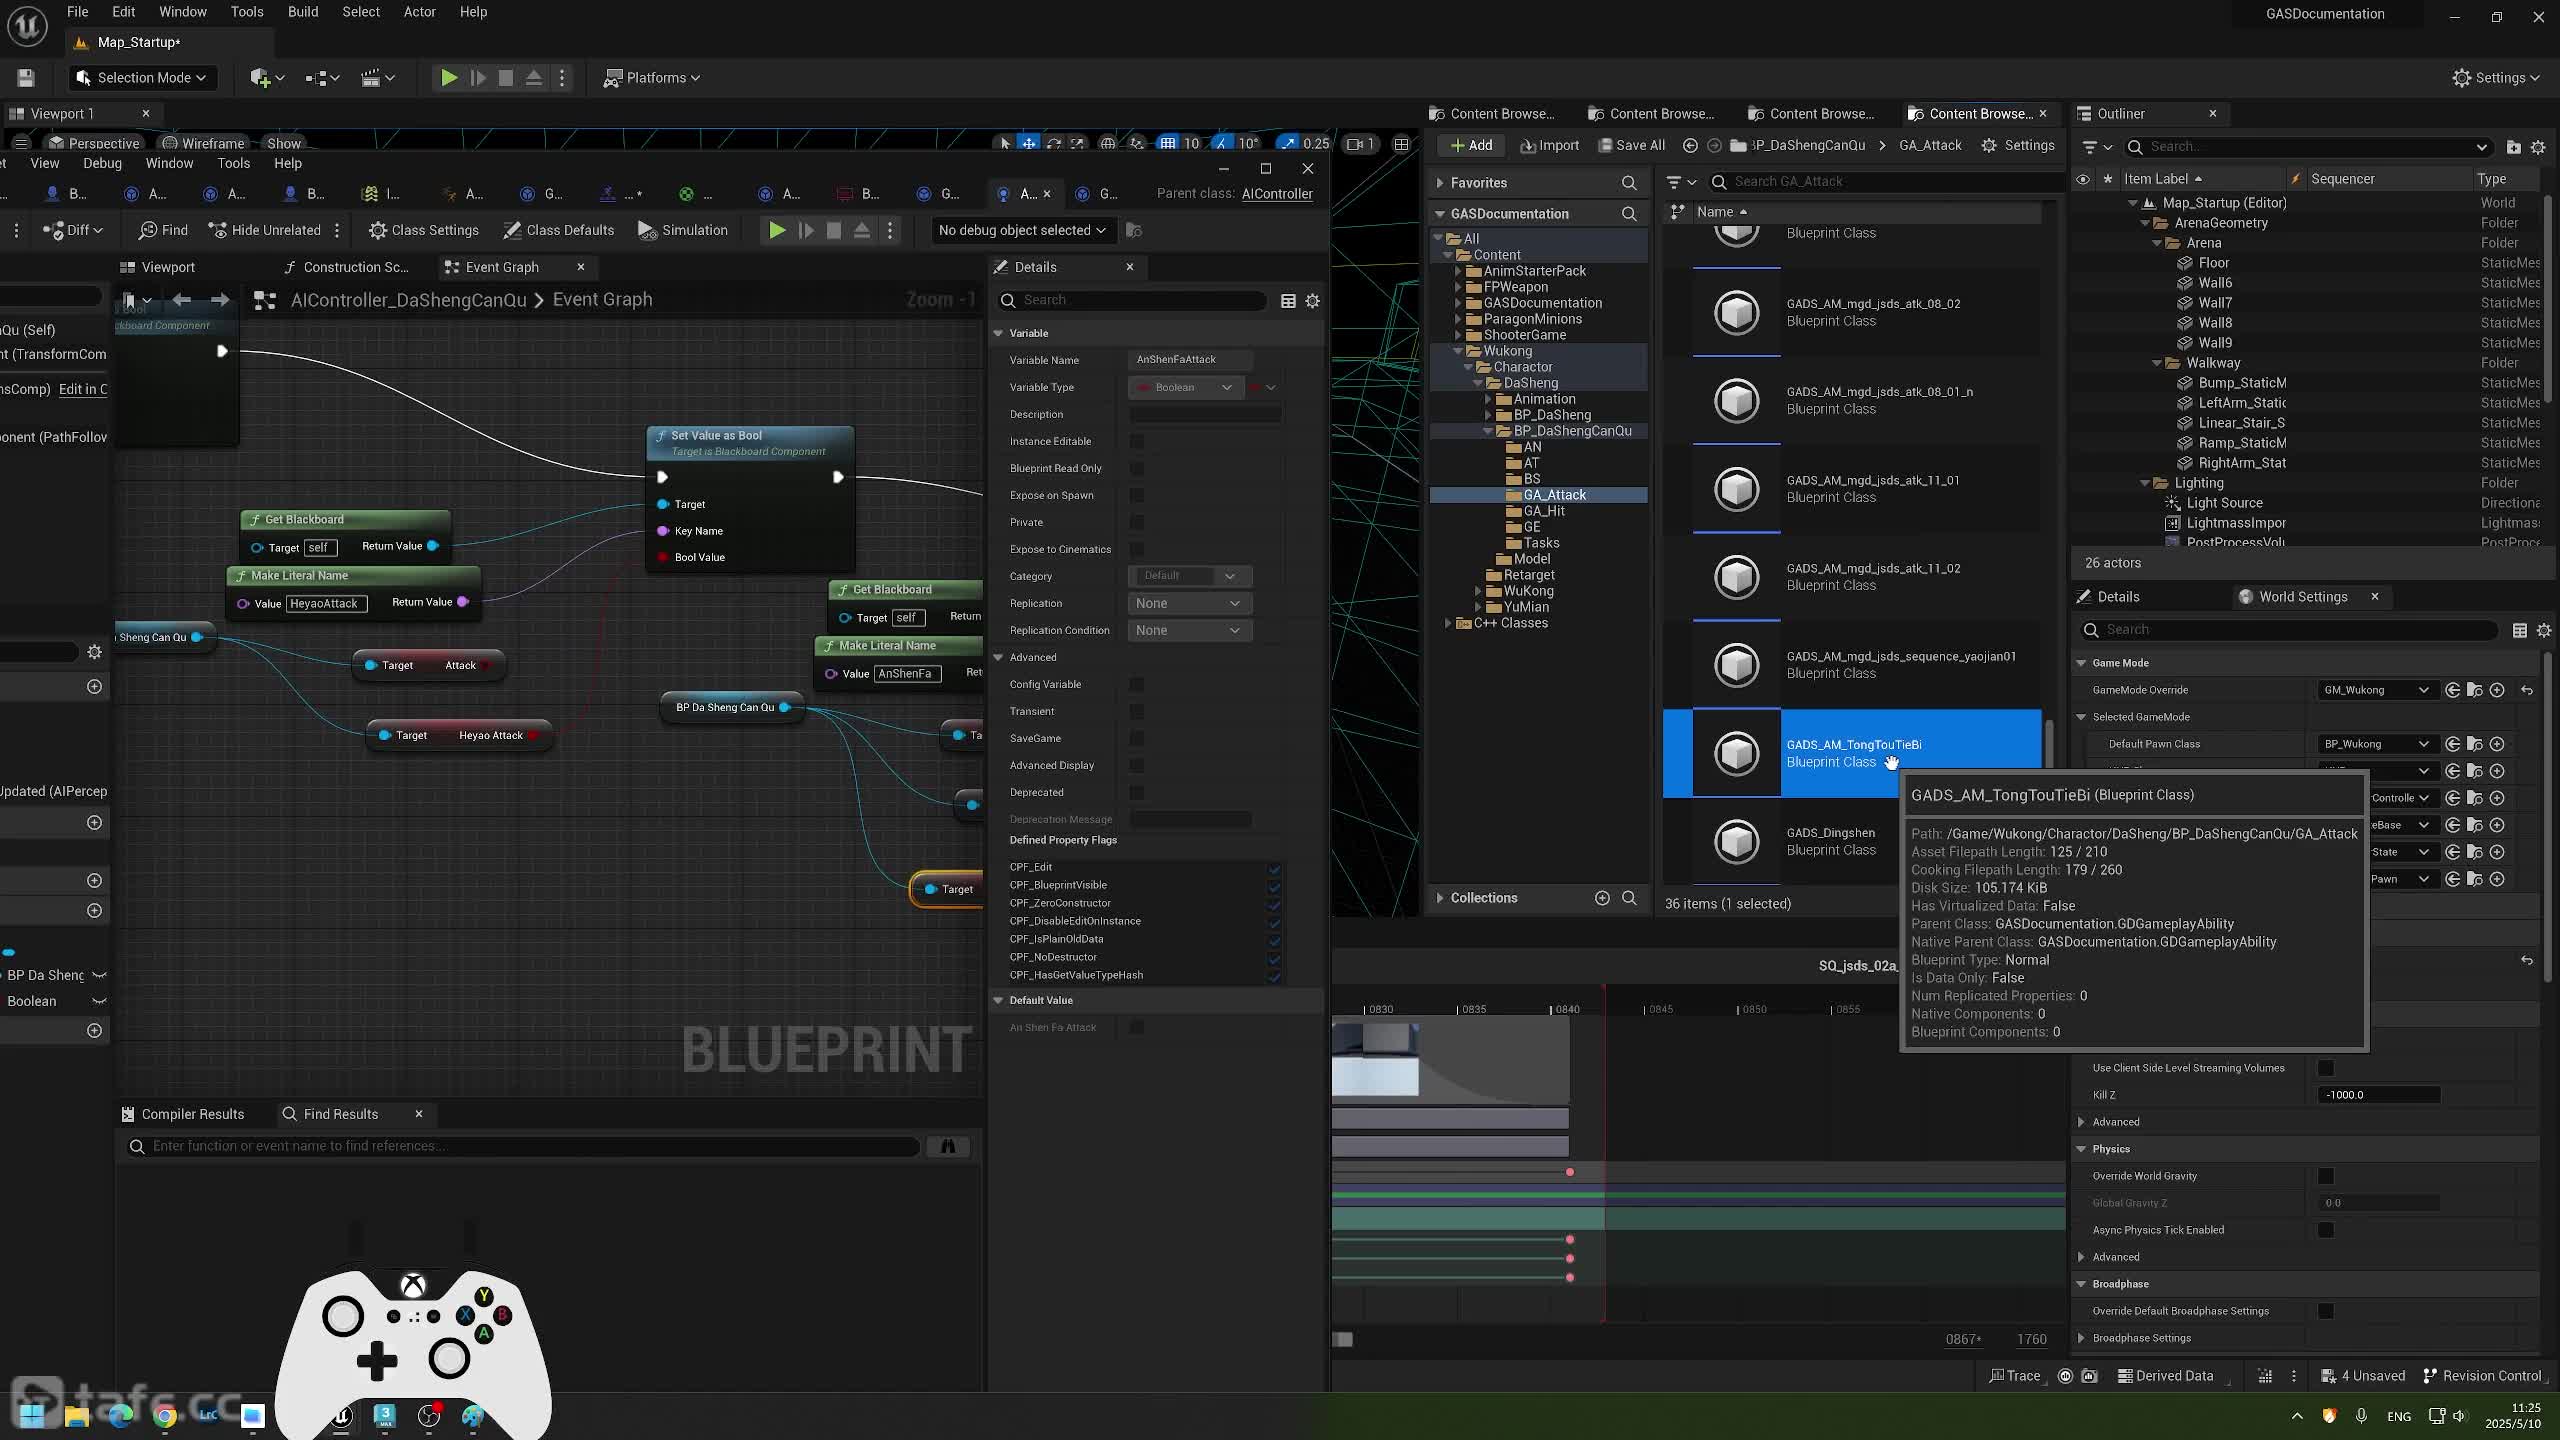Open Variable Type Boolean dropdown

pyautogui.click(x=1186, y=388)
